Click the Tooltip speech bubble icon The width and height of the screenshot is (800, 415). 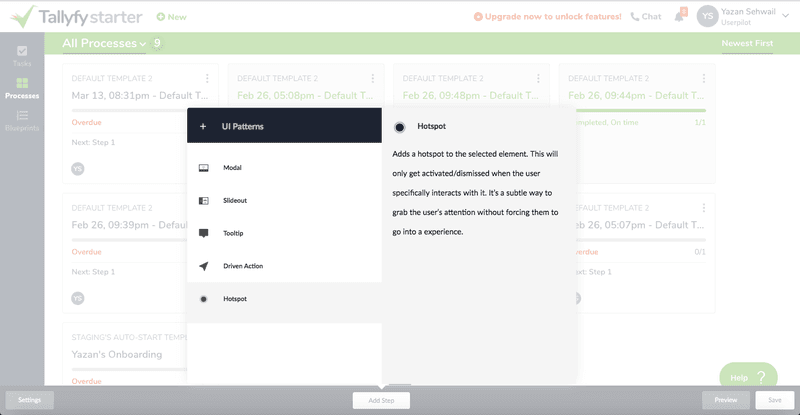click(x=204, y=233)
